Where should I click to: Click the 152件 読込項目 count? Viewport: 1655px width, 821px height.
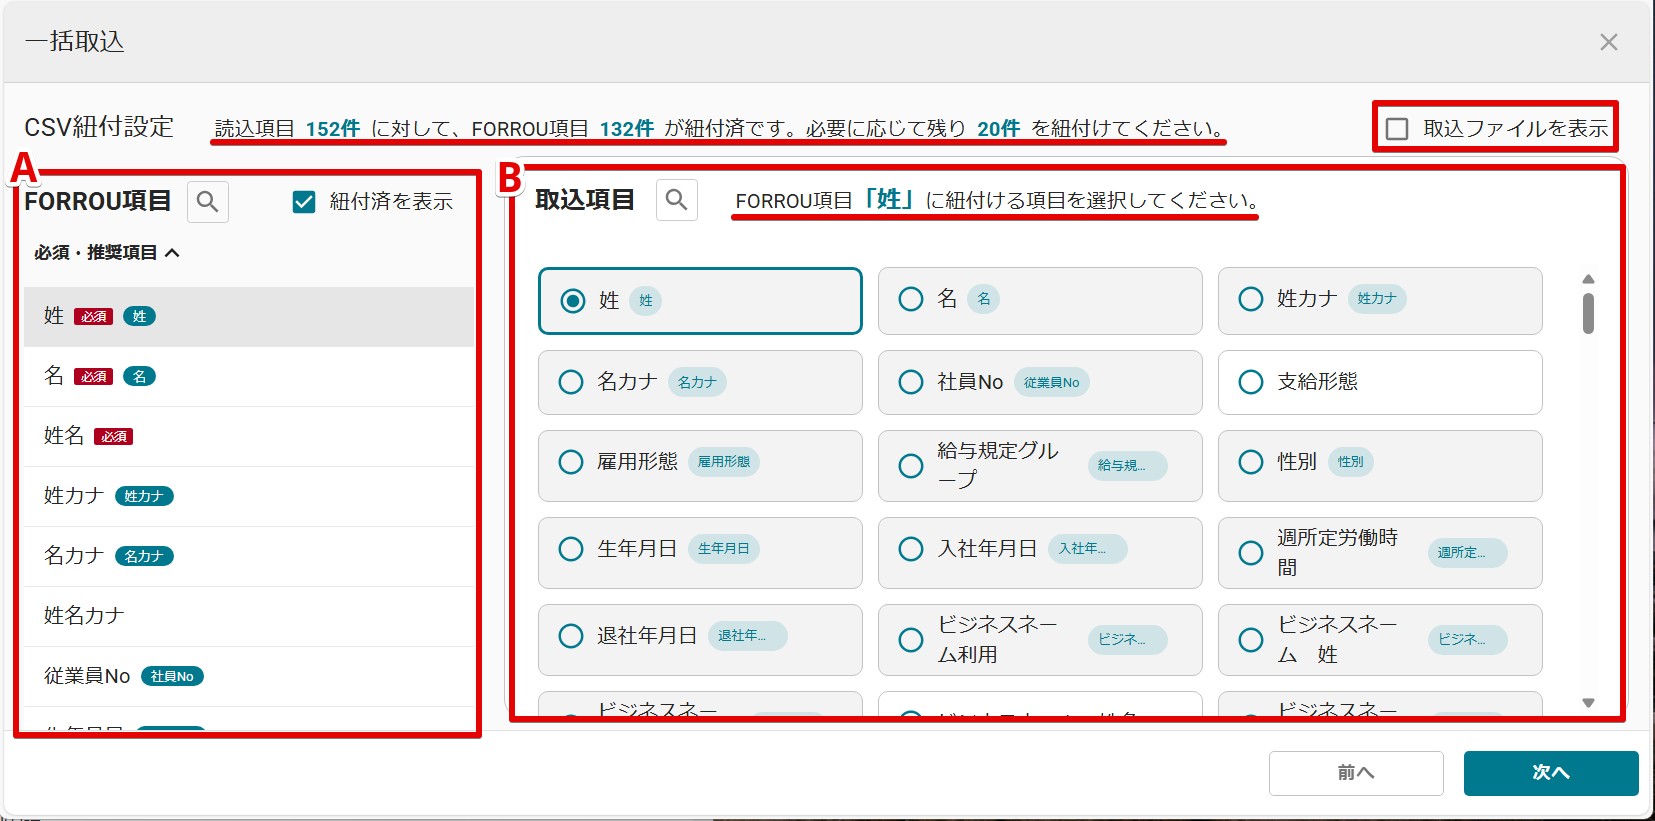tap(333, 129)
